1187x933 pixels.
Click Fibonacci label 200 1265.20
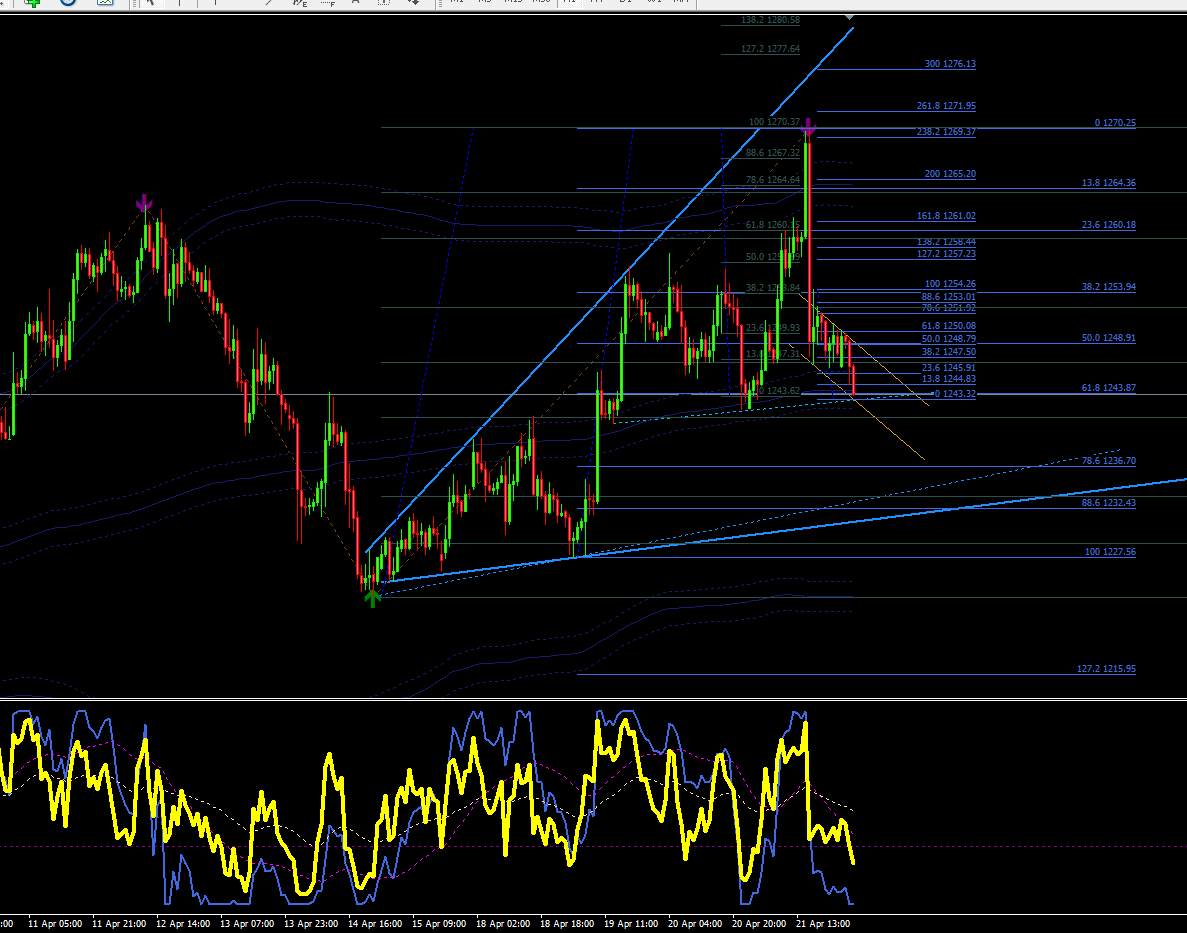tap(950, 174)
